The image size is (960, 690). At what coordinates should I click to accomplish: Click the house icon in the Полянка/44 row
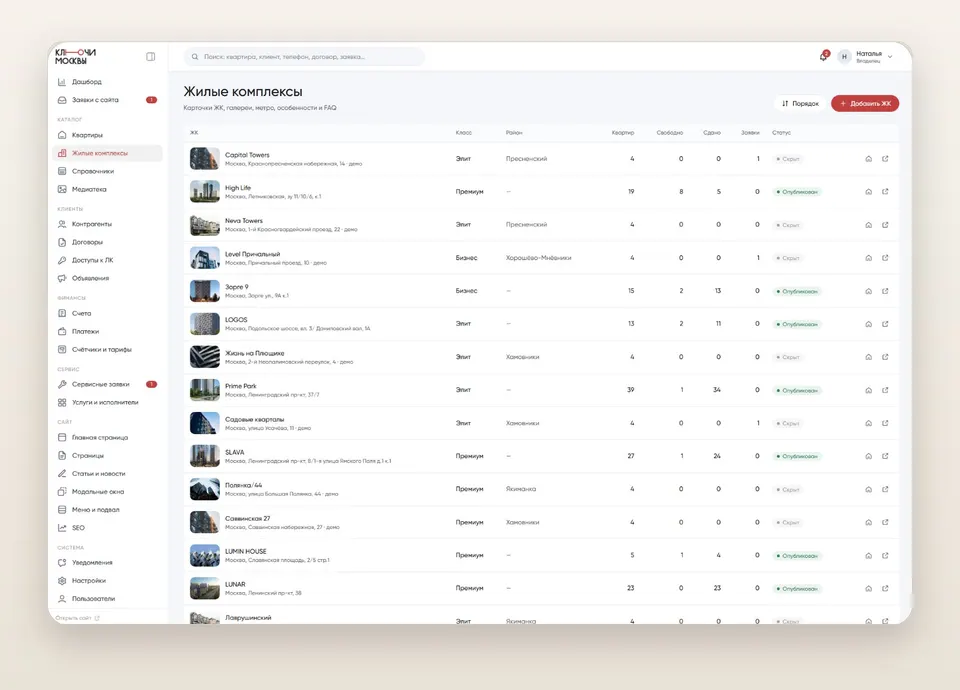[868, 490]
